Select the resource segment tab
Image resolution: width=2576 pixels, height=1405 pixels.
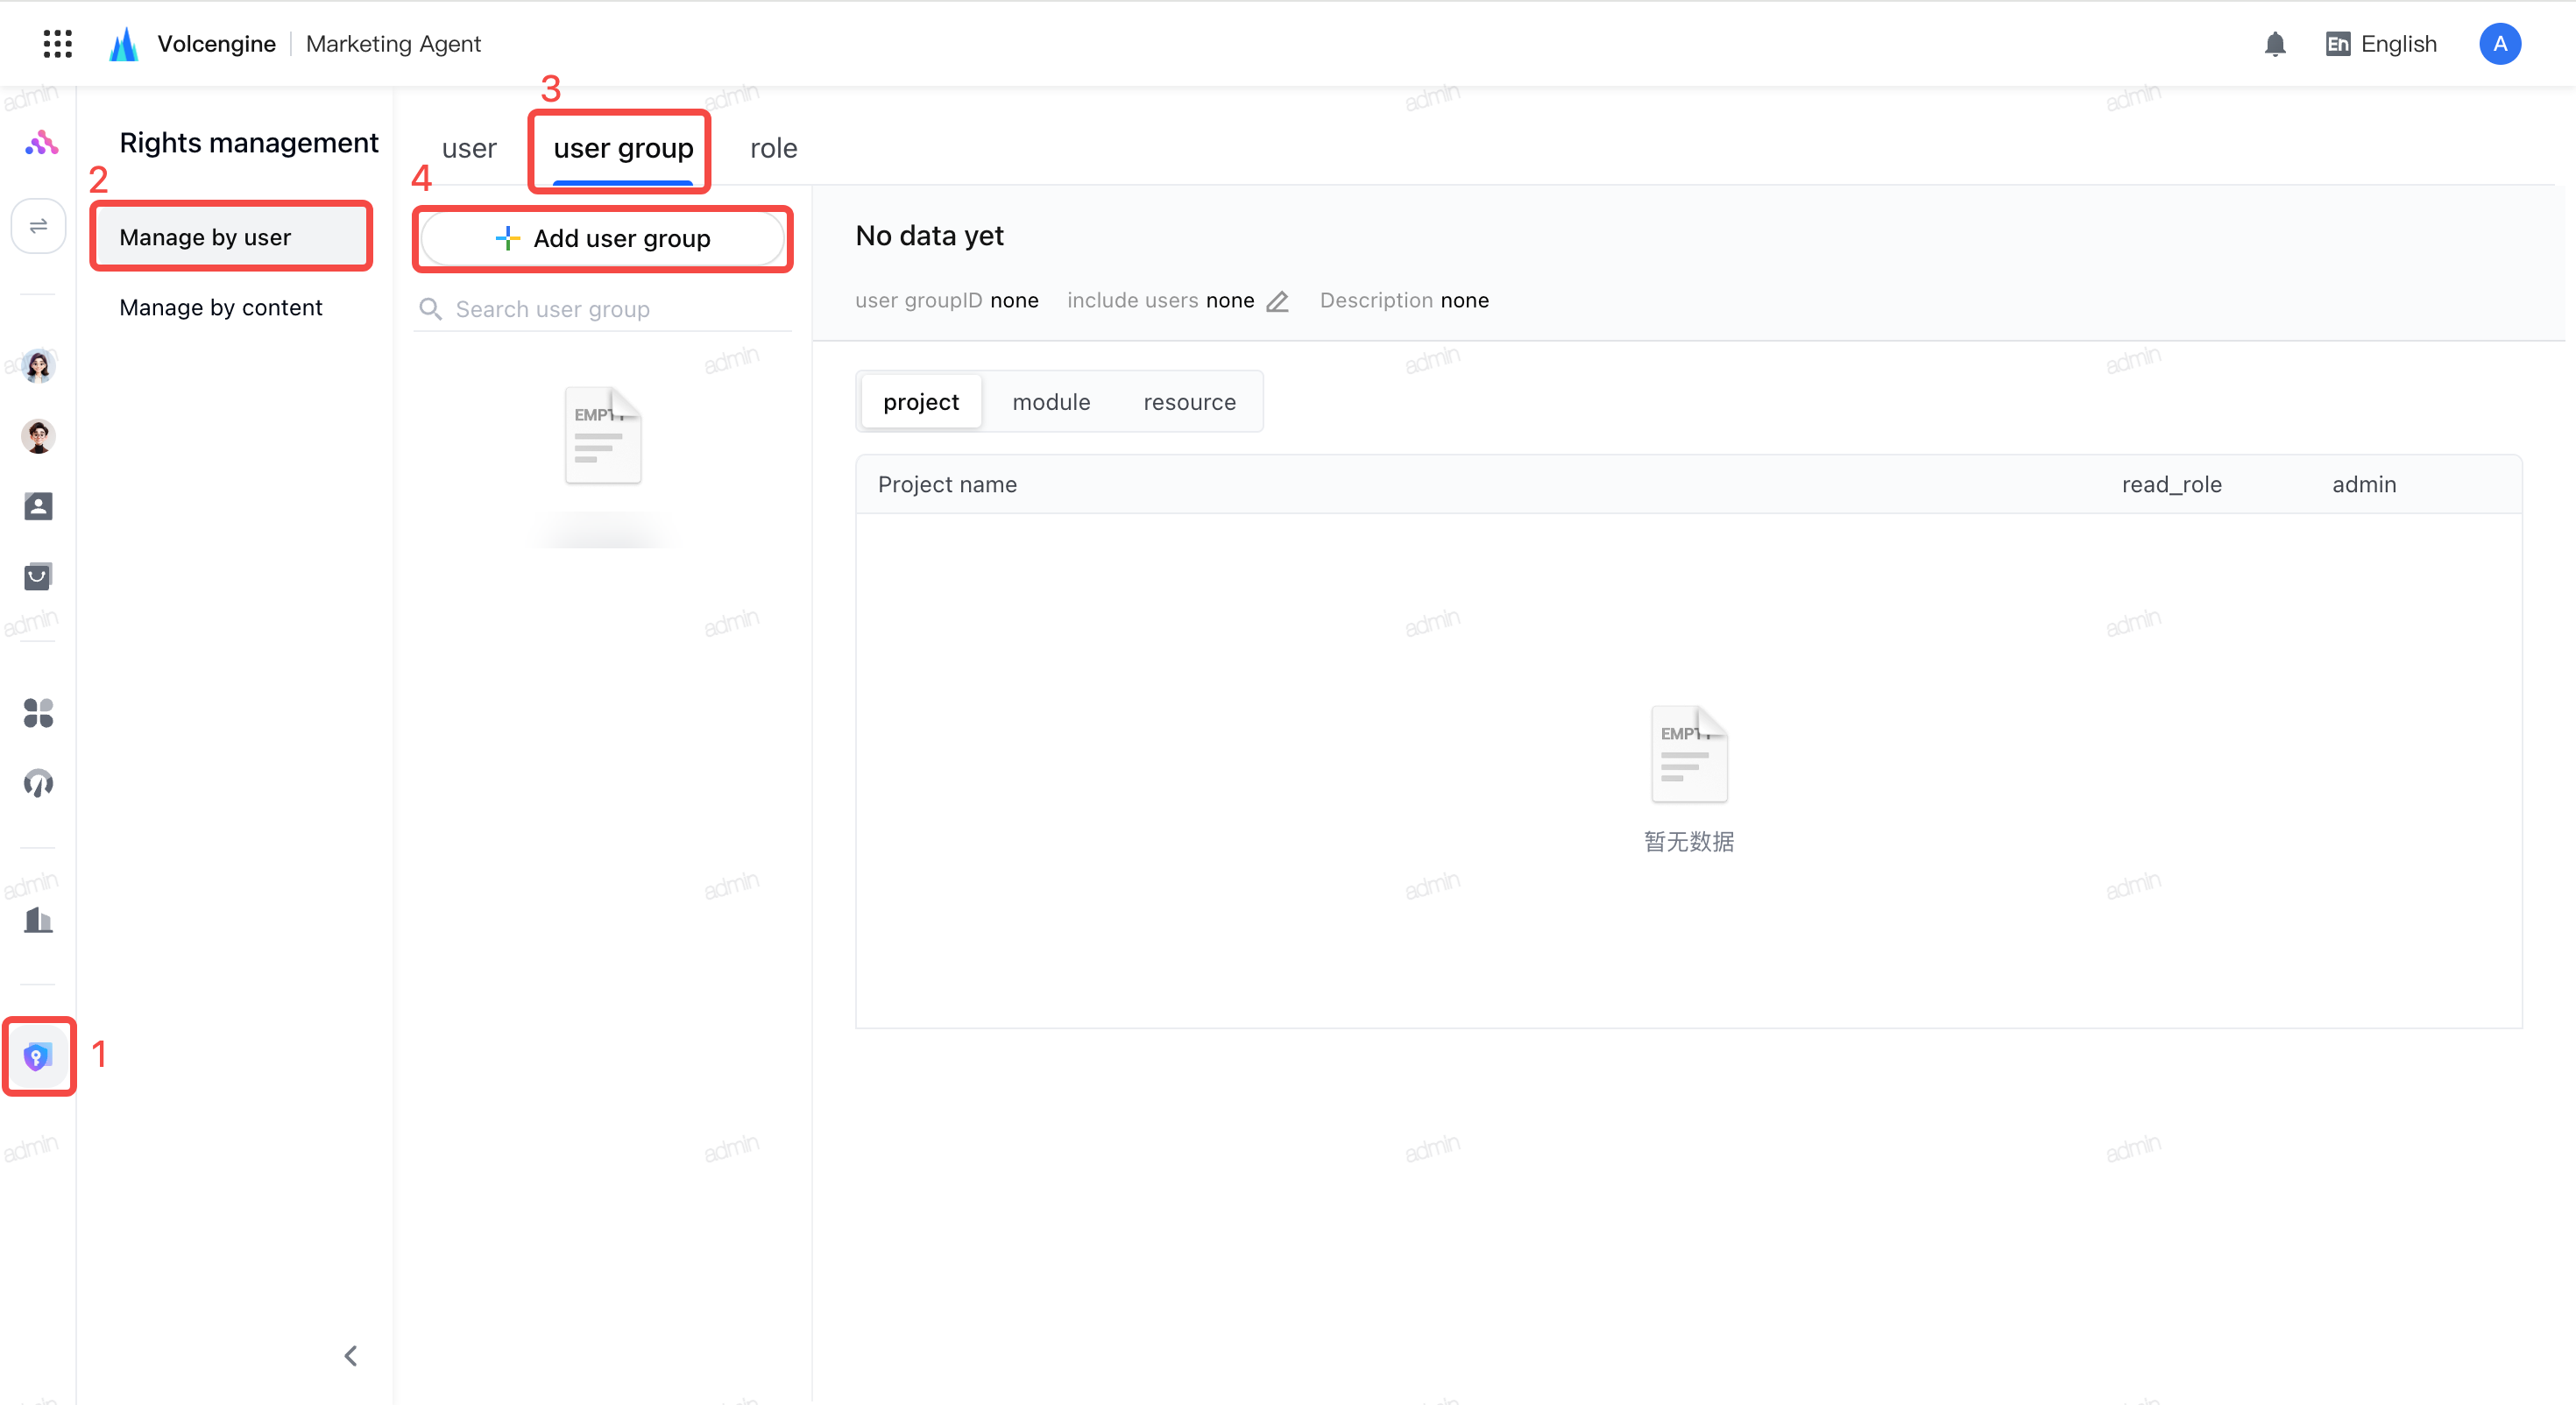tap(1190, 402)
